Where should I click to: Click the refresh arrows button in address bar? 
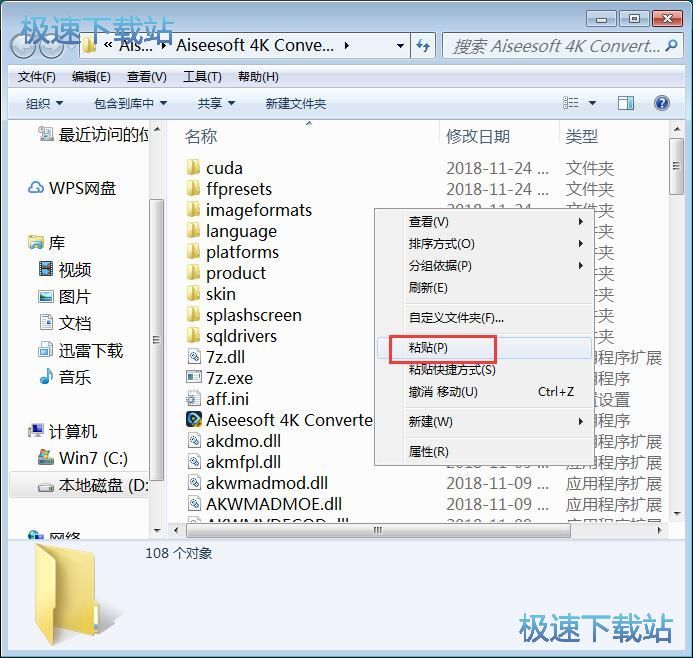pyautogui.click(x=423, y=46)
